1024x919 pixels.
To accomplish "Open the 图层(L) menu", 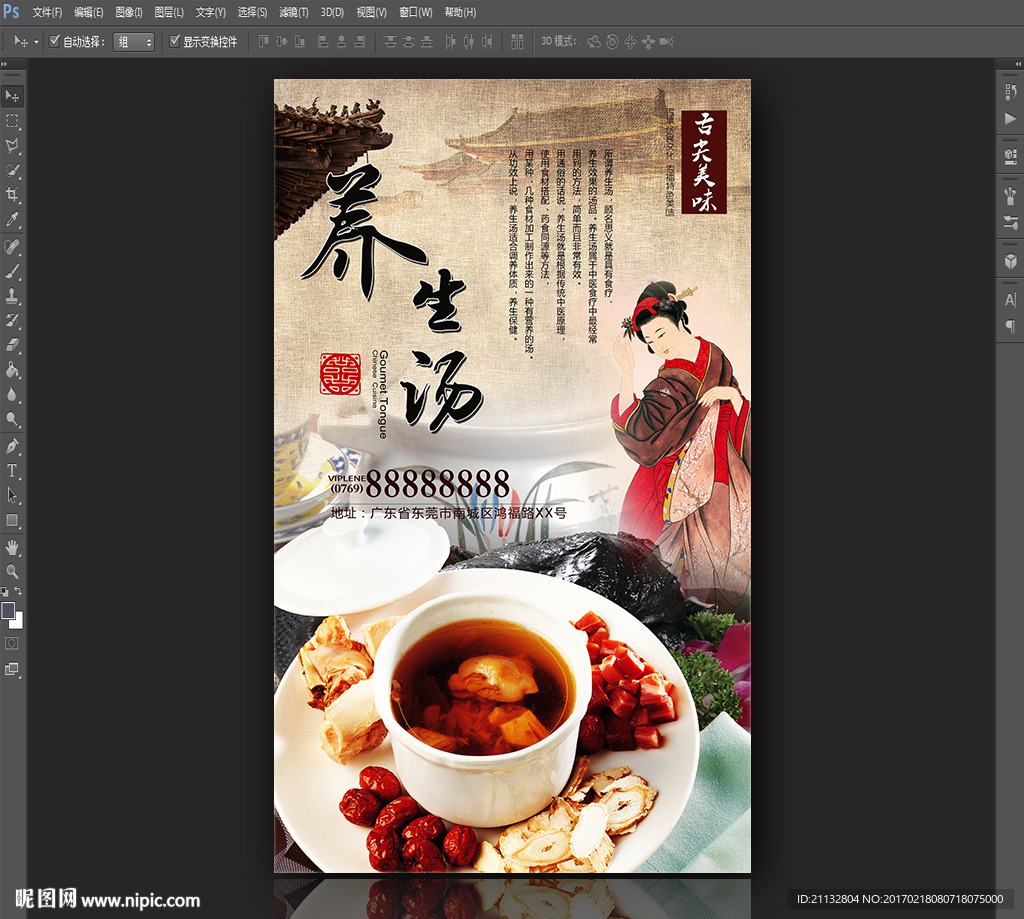I will [168, 12].
